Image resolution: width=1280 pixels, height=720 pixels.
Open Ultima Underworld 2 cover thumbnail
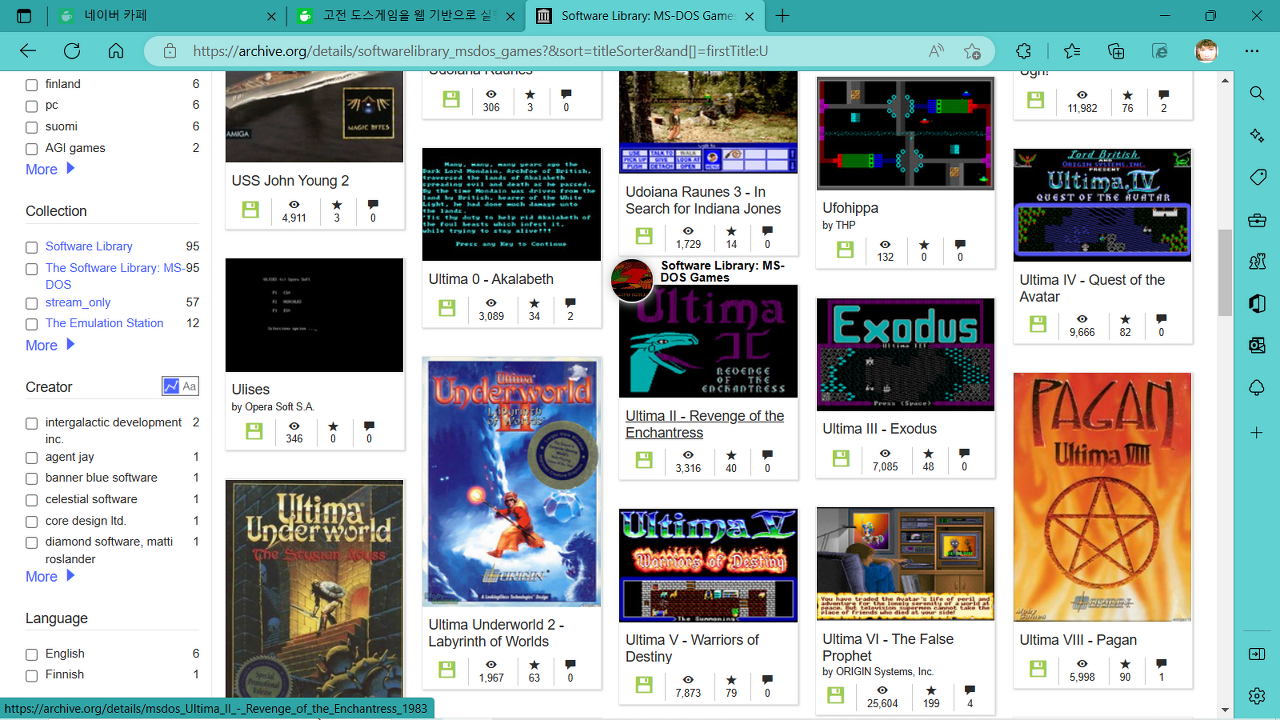(512, 481)
